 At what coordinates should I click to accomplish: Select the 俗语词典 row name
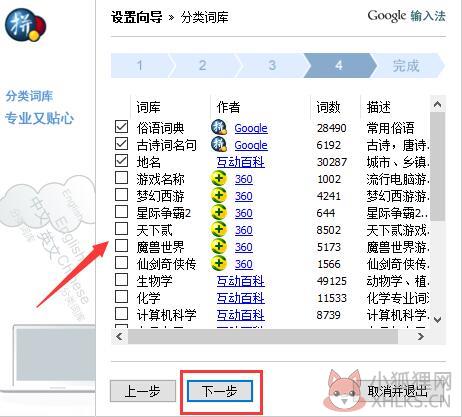click(x=160, y=128)
